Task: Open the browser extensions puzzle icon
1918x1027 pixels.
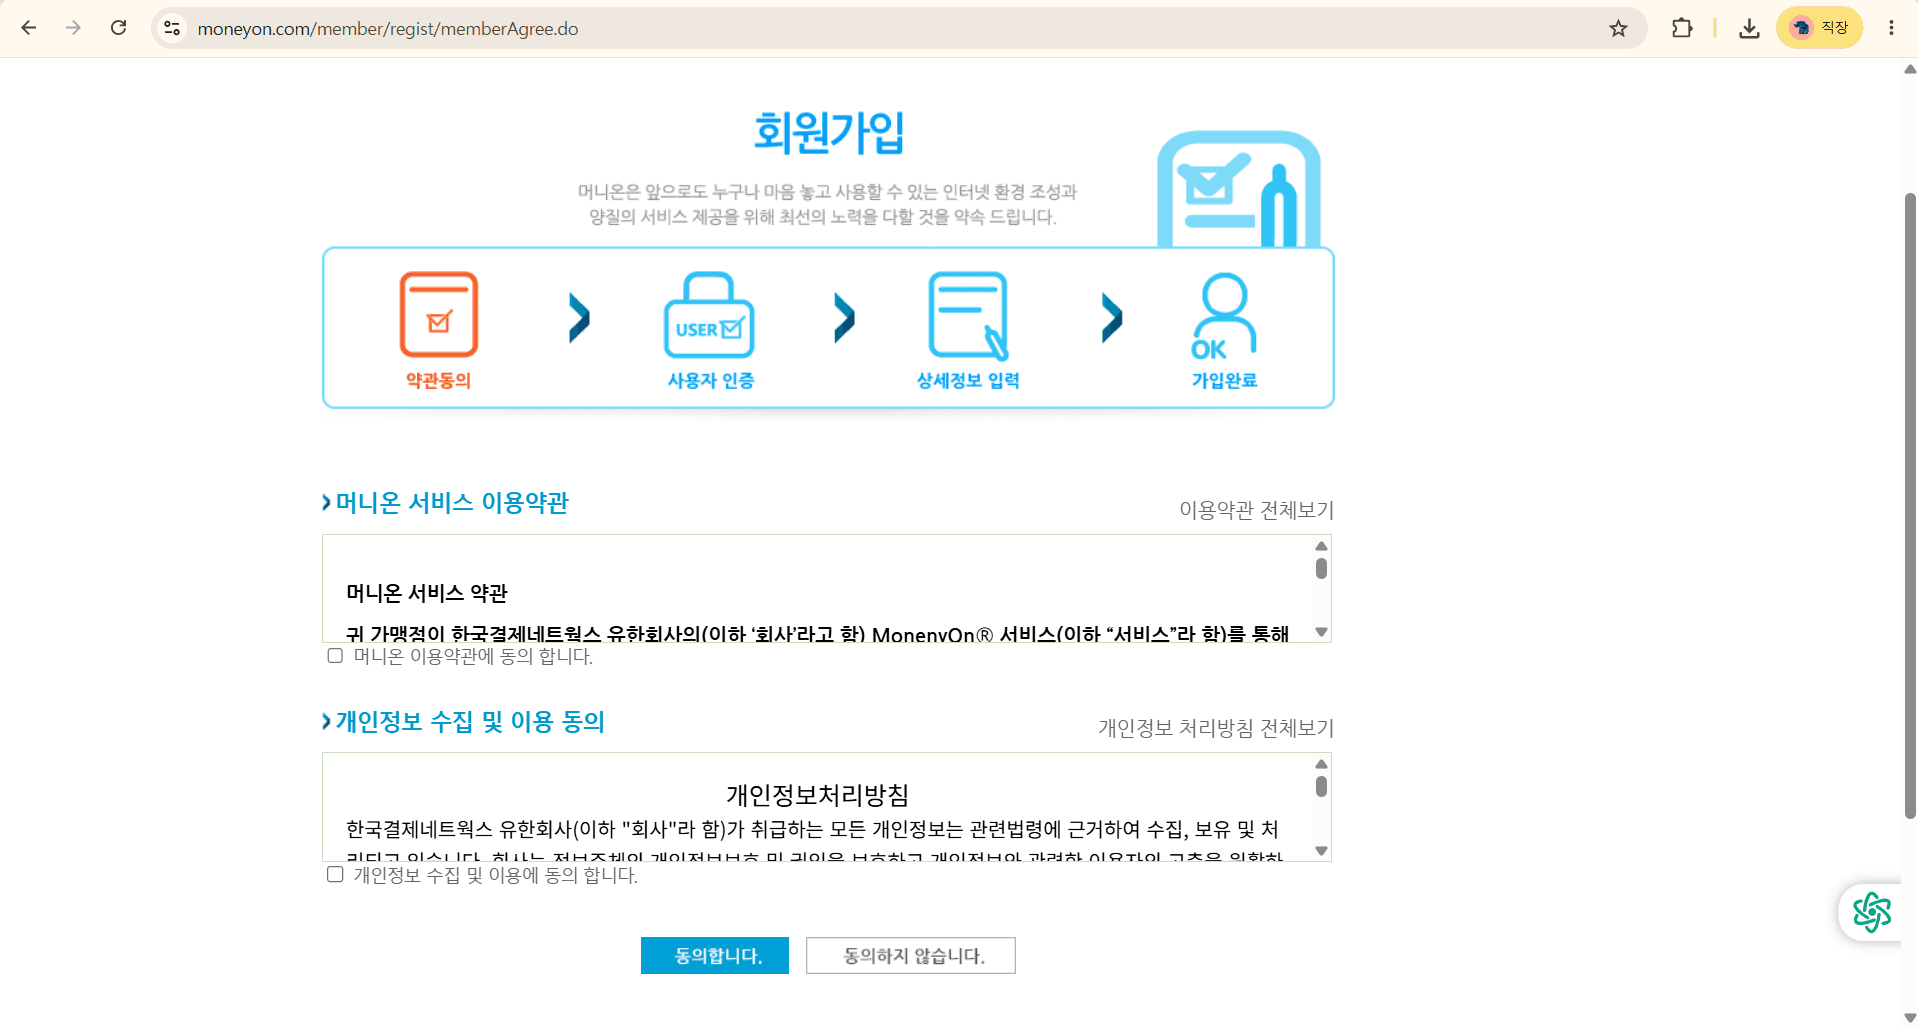Action: pos(1682,28)
